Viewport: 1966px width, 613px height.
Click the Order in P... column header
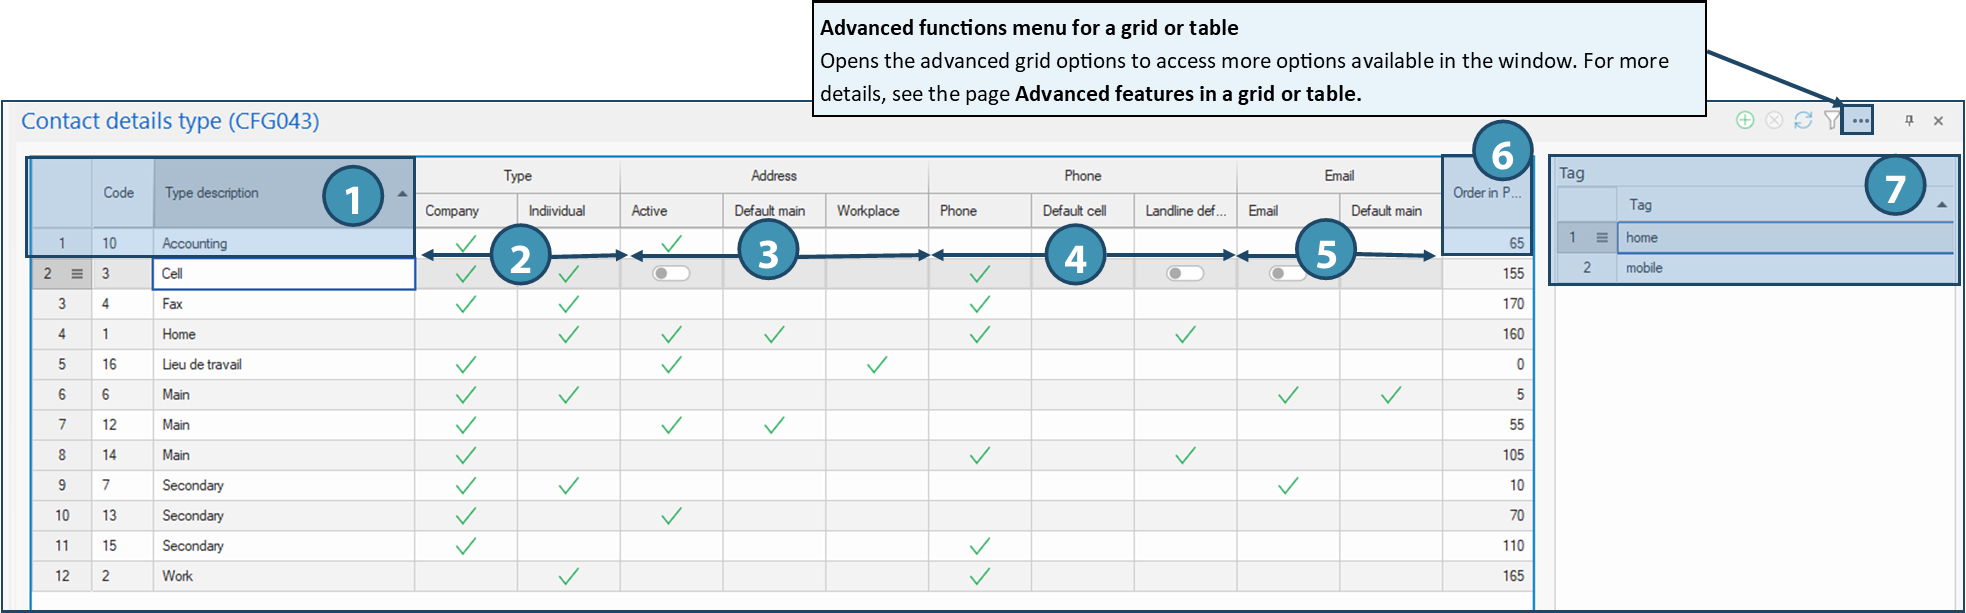pos(1487,193)
